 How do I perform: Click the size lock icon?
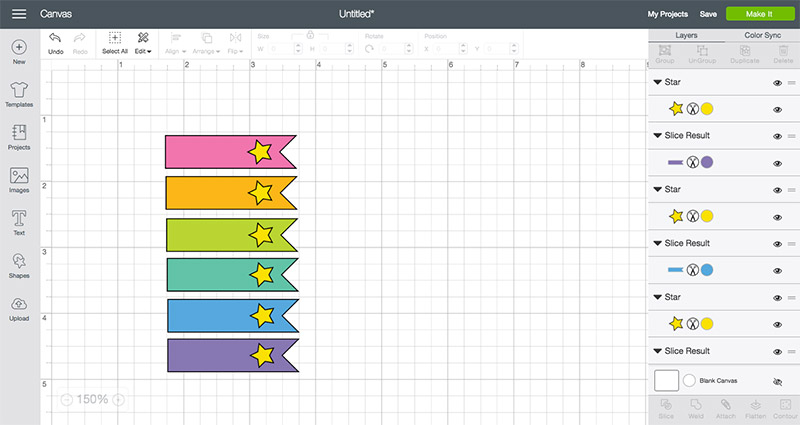pos(310,35)
